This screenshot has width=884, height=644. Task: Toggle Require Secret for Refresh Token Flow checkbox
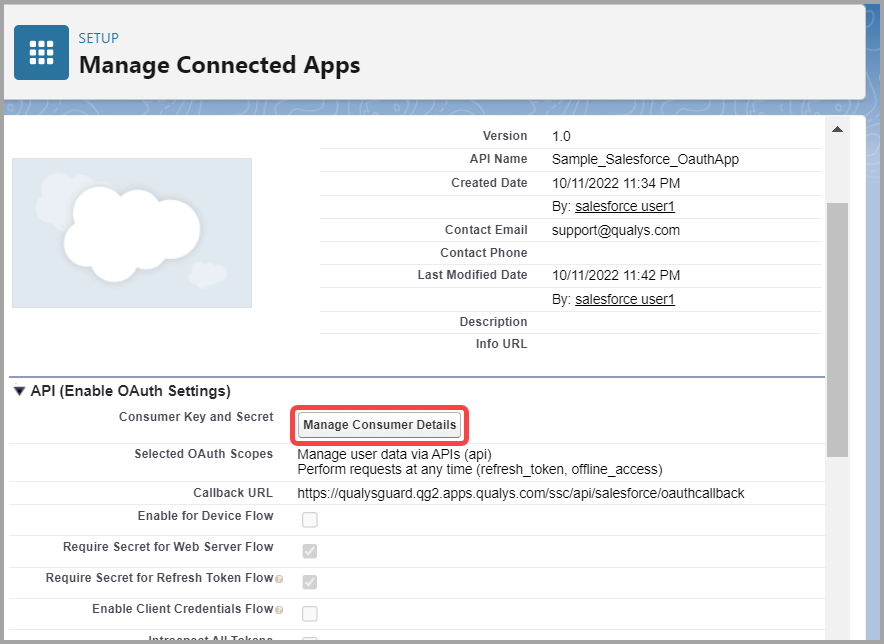click(x=310, y=581)
